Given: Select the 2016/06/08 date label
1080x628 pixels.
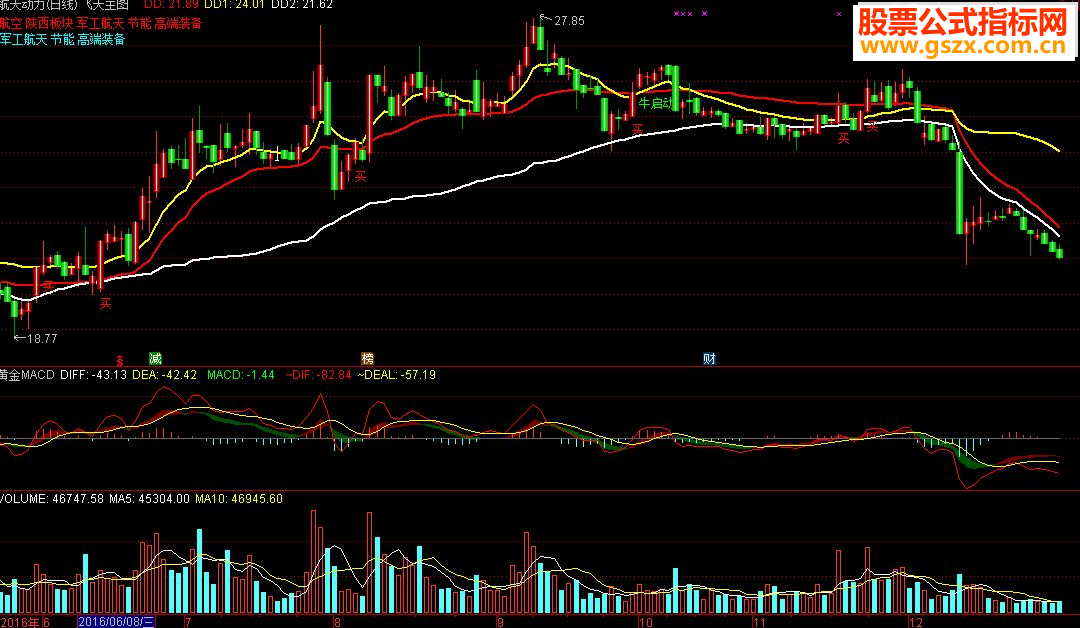Looking at the screenshot, I should [x=116, y=622].
